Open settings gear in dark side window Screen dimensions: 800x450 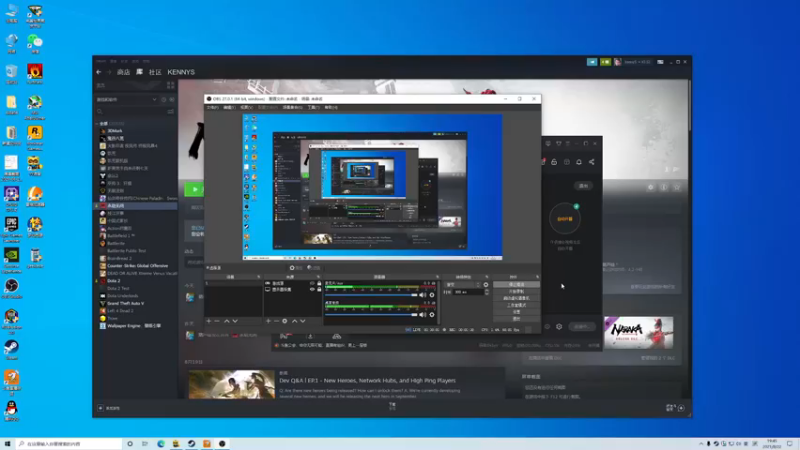click(559, 327)
